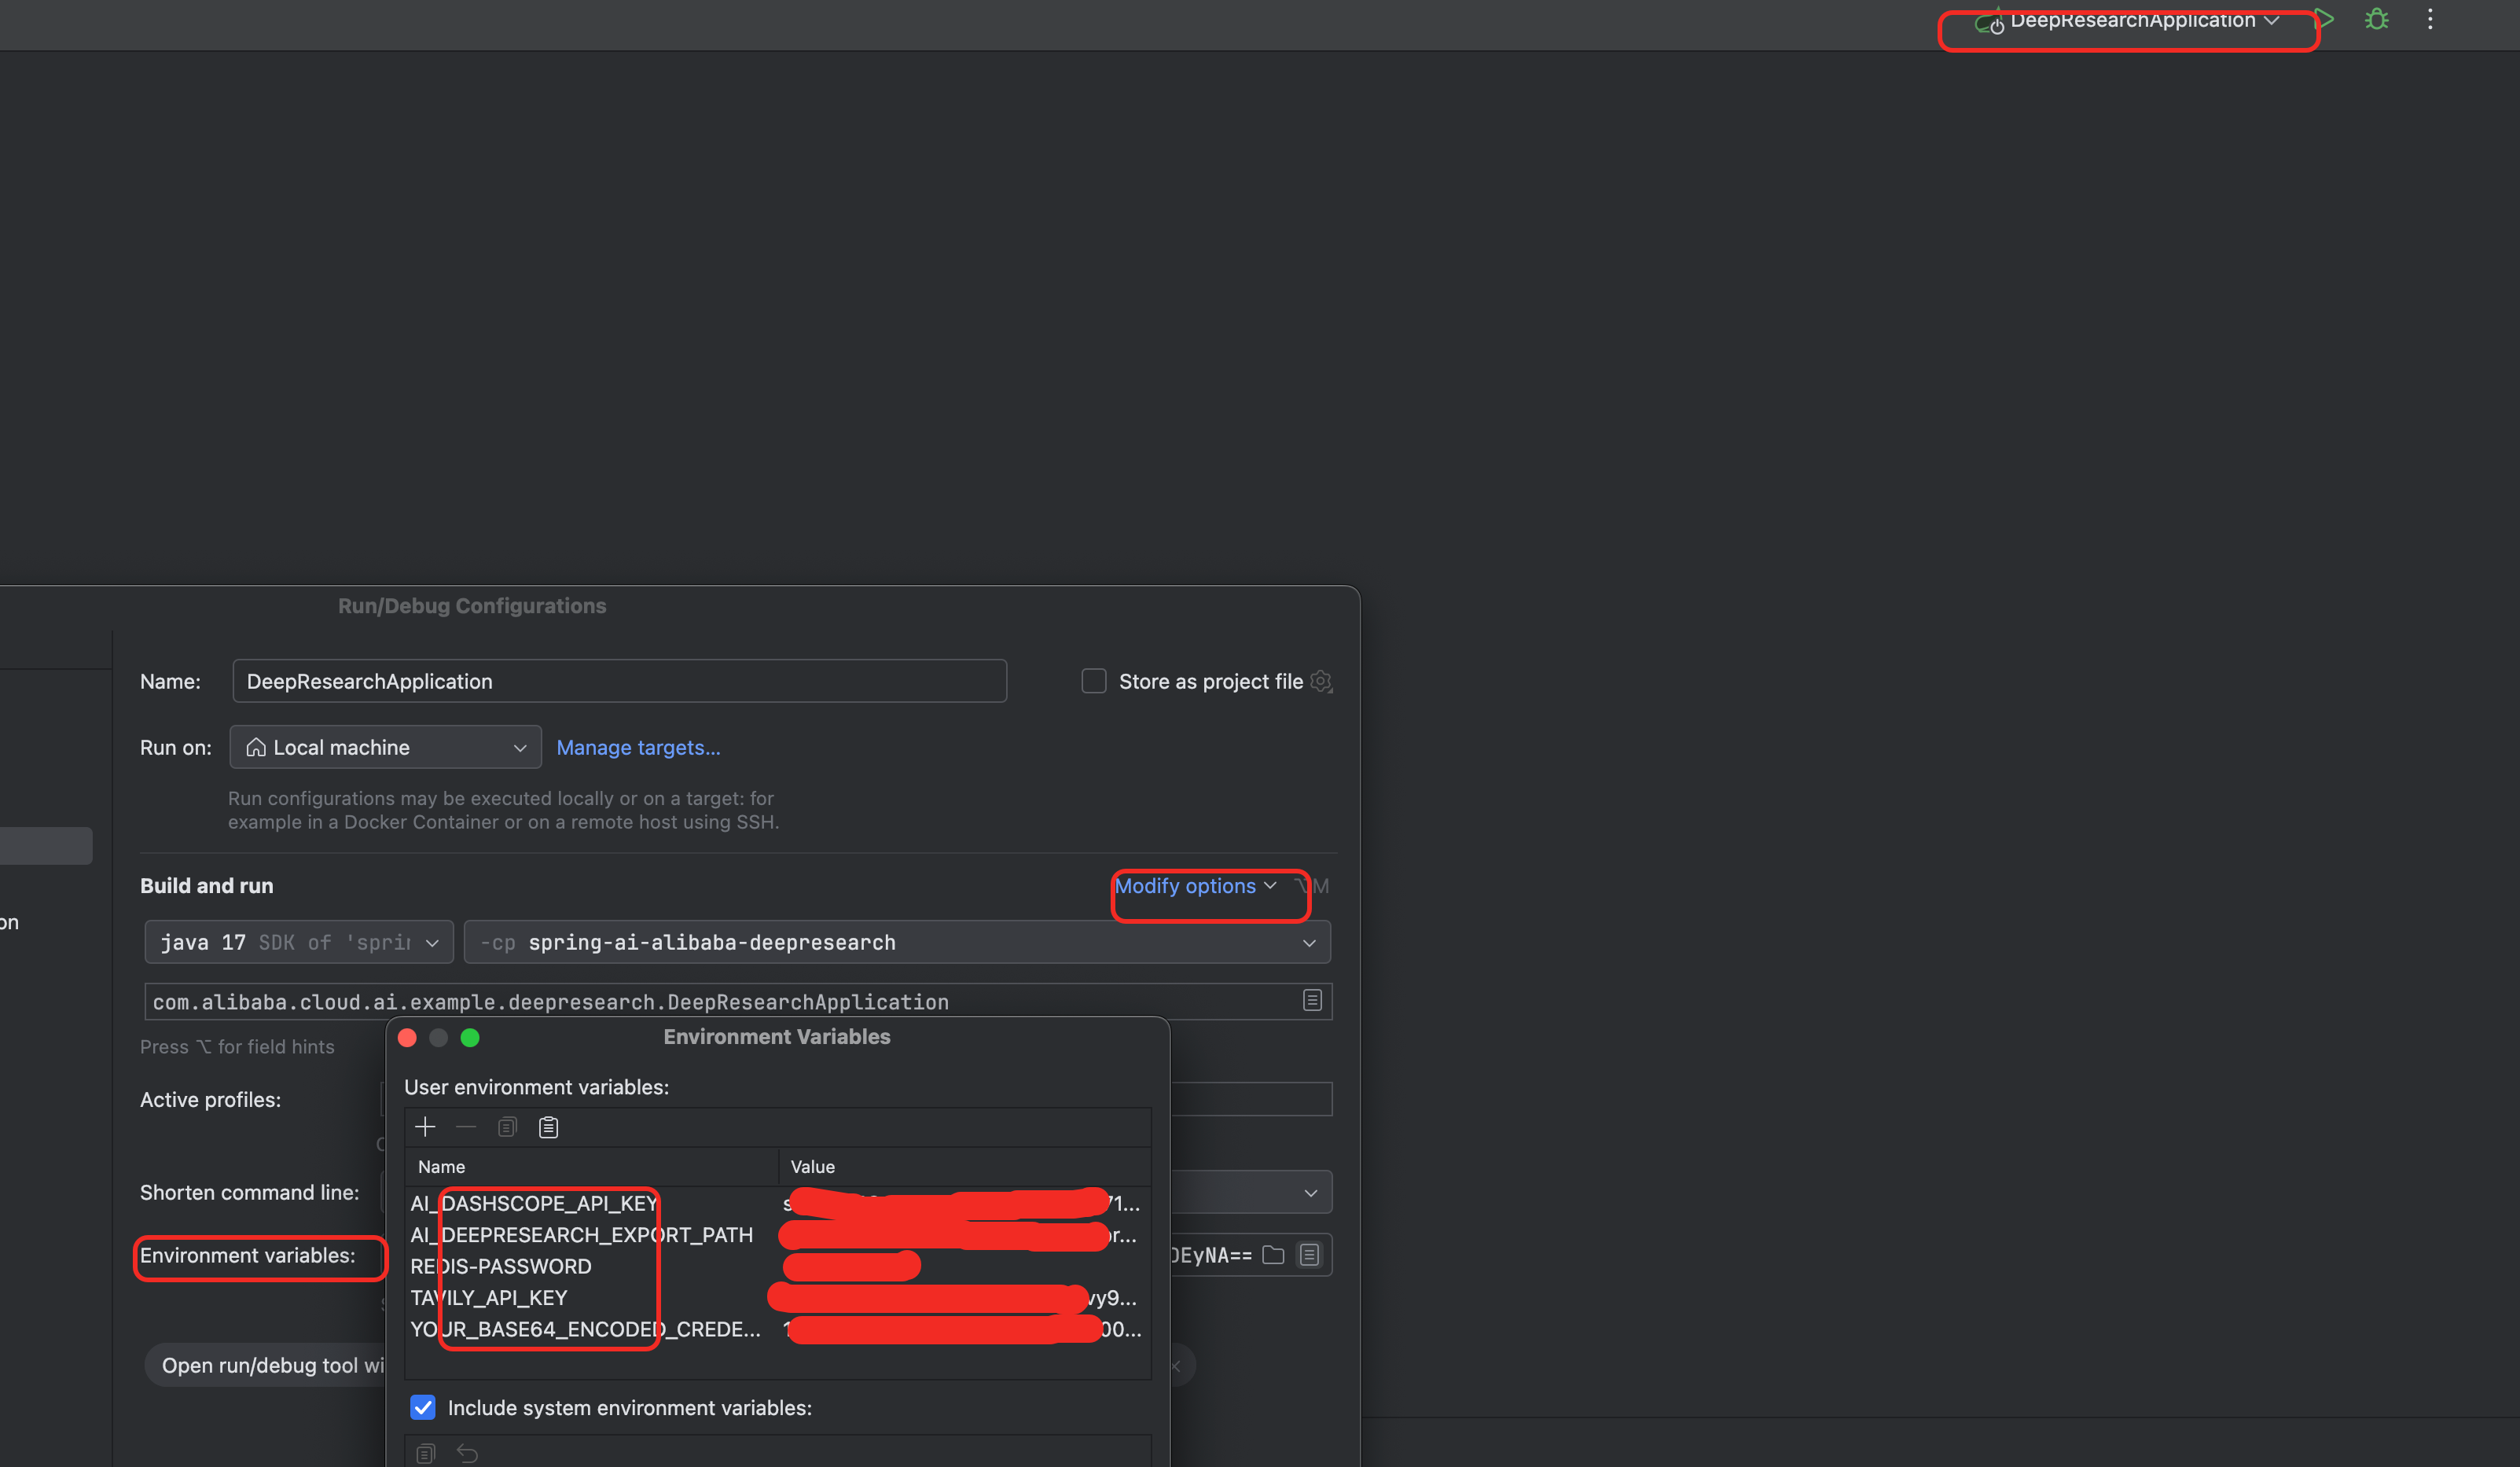Screen dimensions: 2520x1467
Task: Open the Run on target dropdown
Action: [x=519, y=747]
